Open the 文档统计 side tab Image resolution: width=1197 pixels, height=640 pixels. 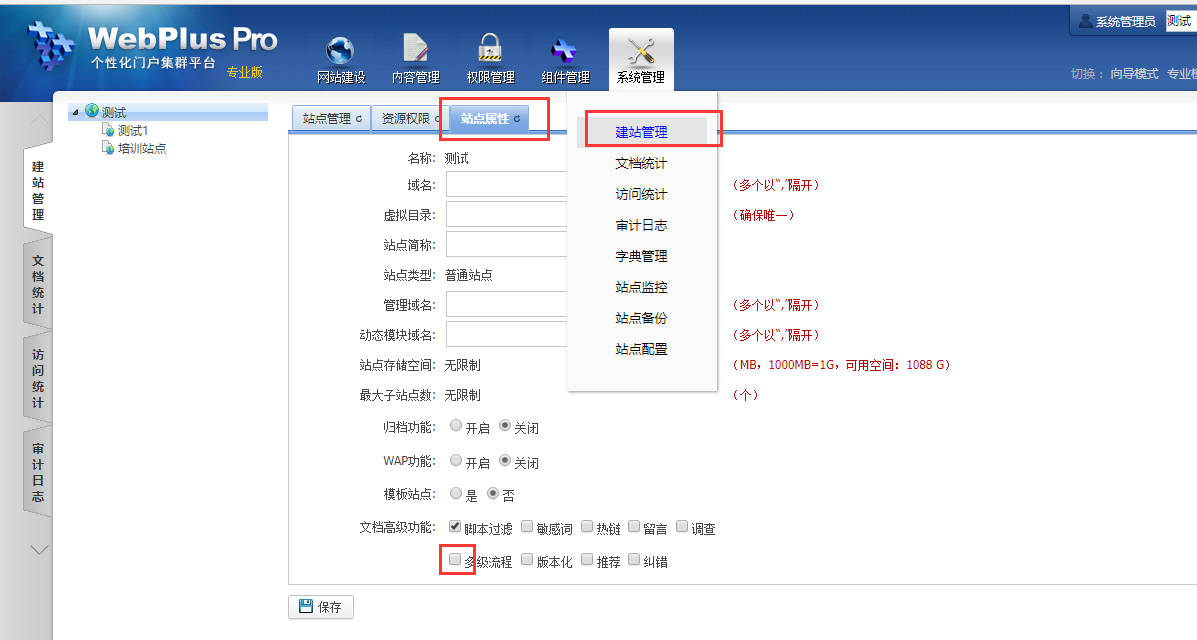coord(37,285)
